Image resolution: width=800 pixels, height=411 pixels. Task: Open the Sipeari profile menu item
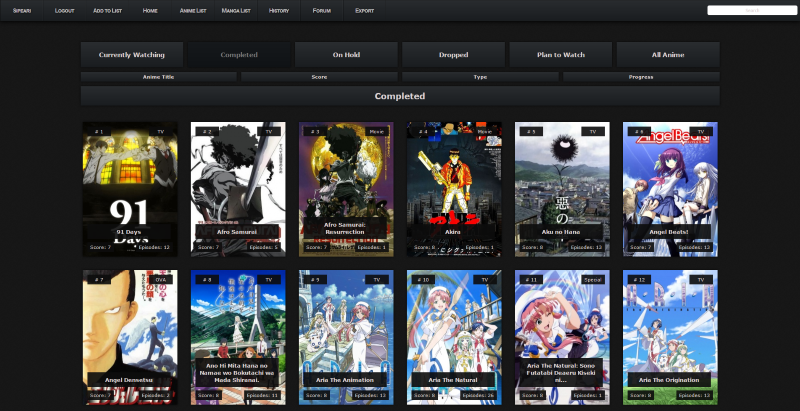[22, 11]
